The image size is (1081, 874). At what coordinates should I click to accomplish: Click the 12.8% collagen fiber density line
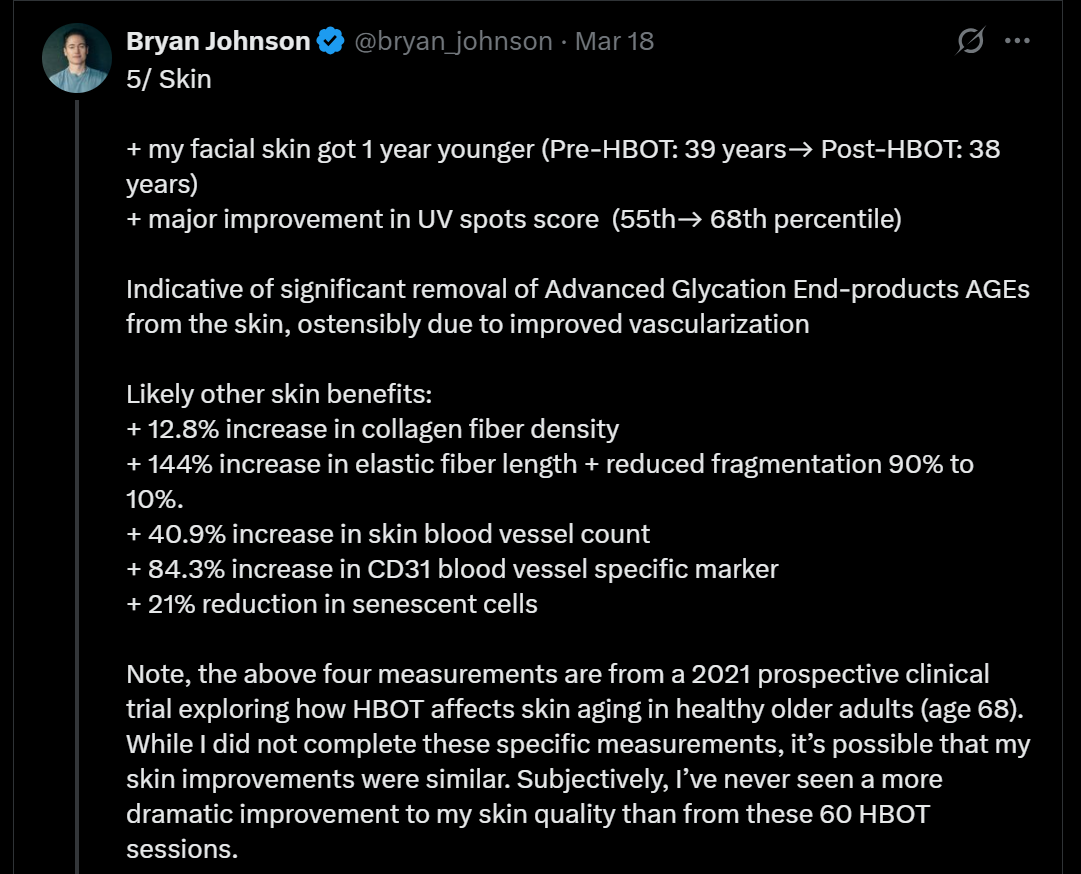pos(372,429)
